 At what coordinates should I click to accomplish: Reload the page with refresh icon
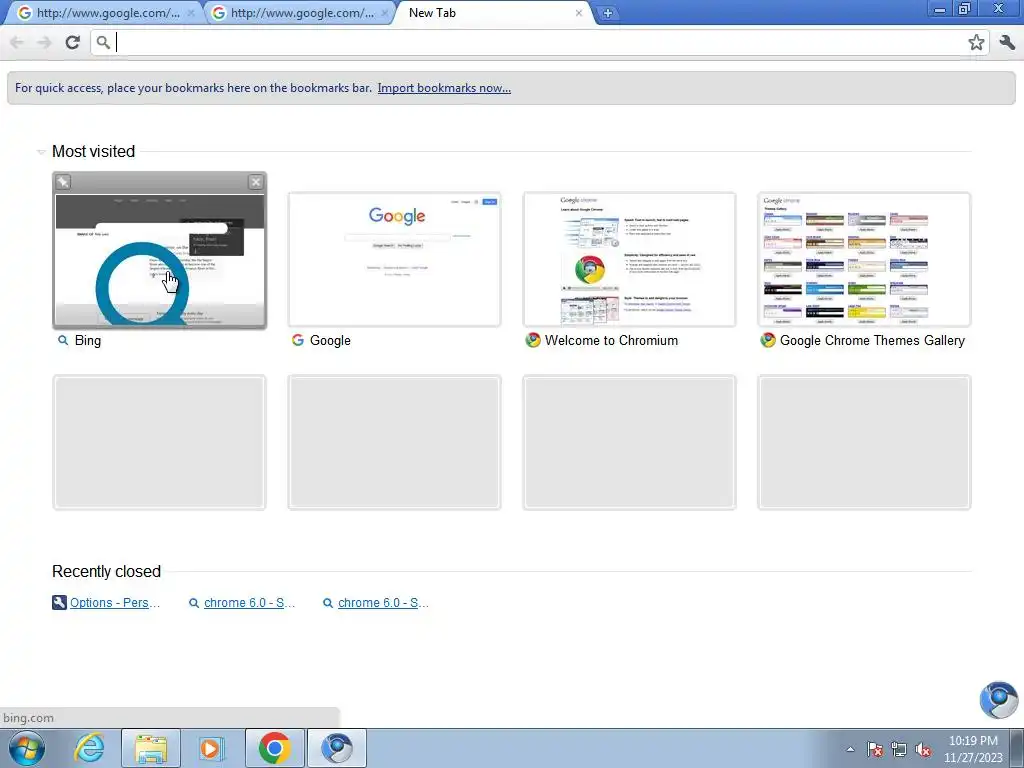[x=72, y=42]
